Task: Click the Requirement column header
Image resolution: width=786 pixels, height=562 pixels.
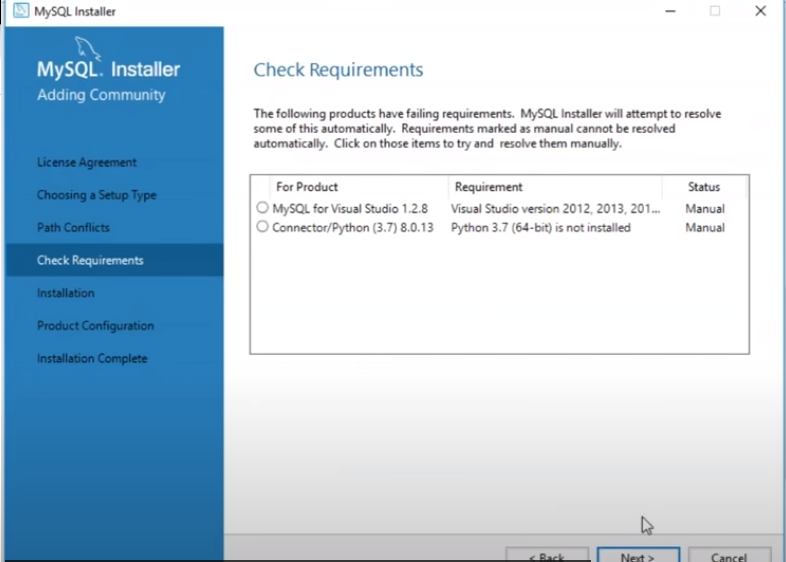Action: pos(488,187)
